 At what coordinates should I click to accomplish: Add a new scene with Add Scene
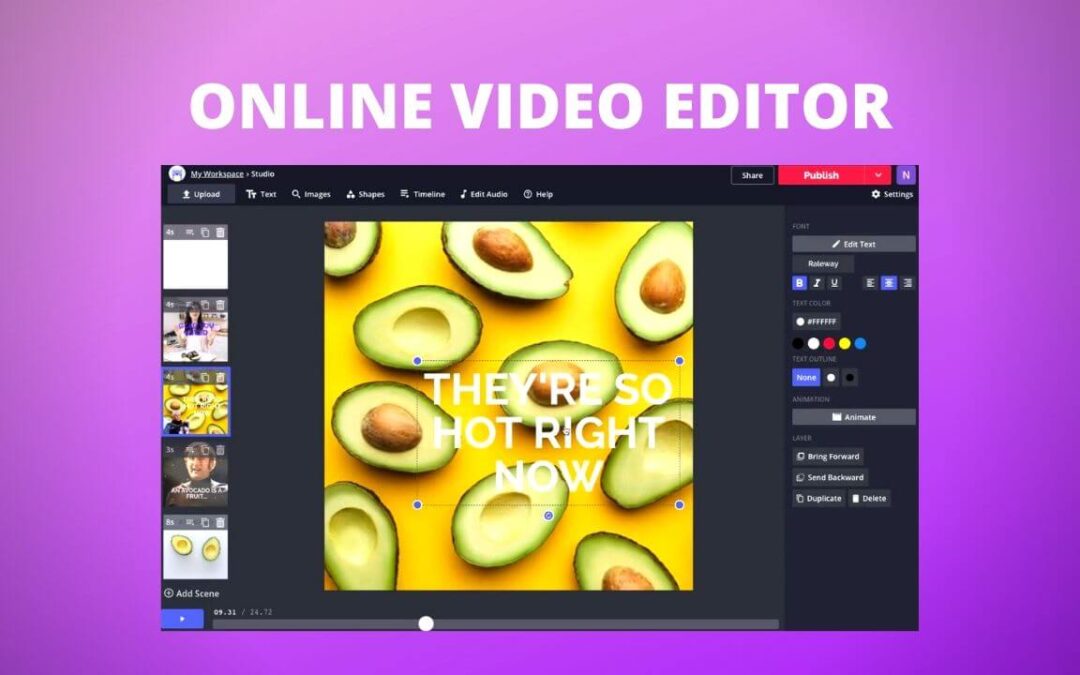tap(195, 593)
